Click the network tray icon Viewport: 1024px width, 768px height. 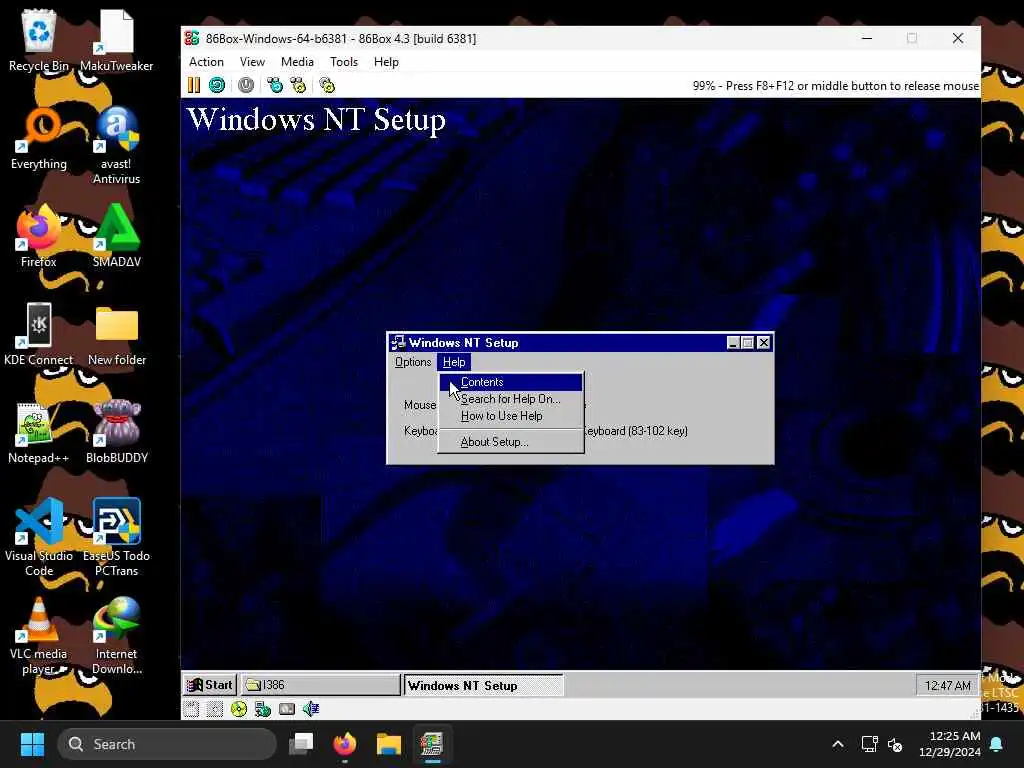[869, 744]
